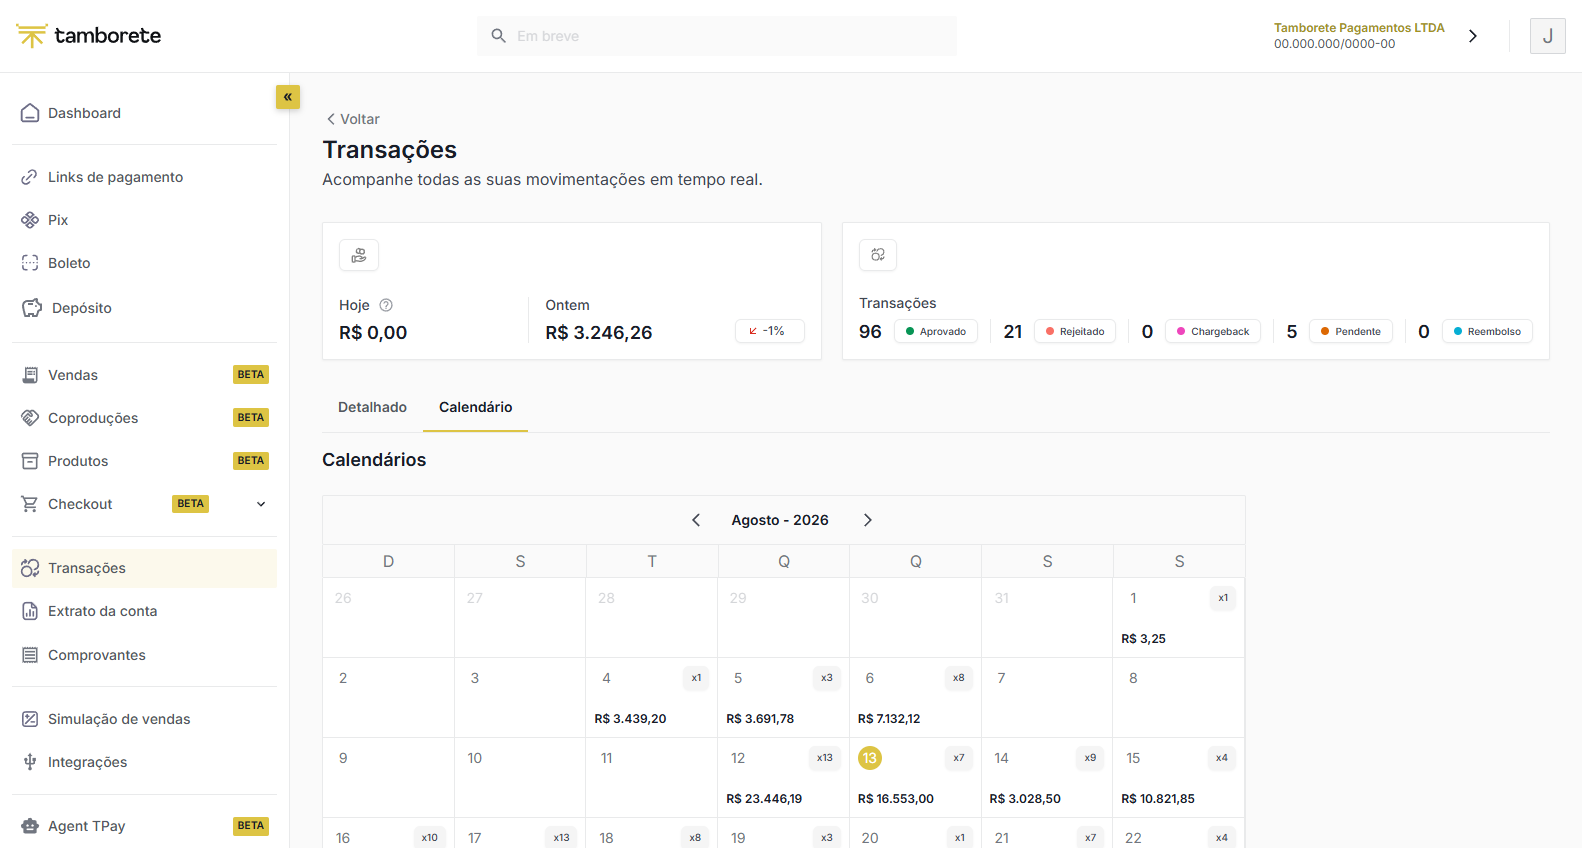Filter by Reembolso status badge
This screenshot has height=848, width=1582.
[x=1487, y=331]
